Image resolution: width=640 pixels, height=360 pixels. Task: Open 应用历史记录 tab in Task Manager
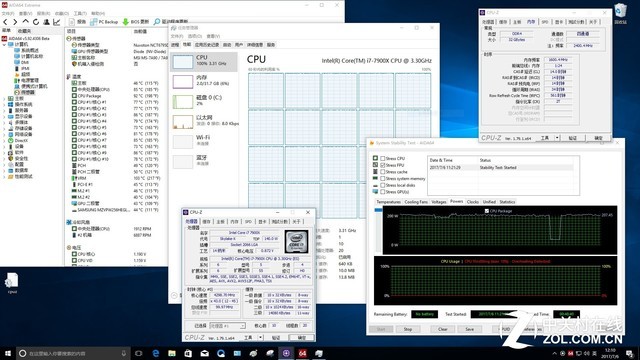[207, 44]
